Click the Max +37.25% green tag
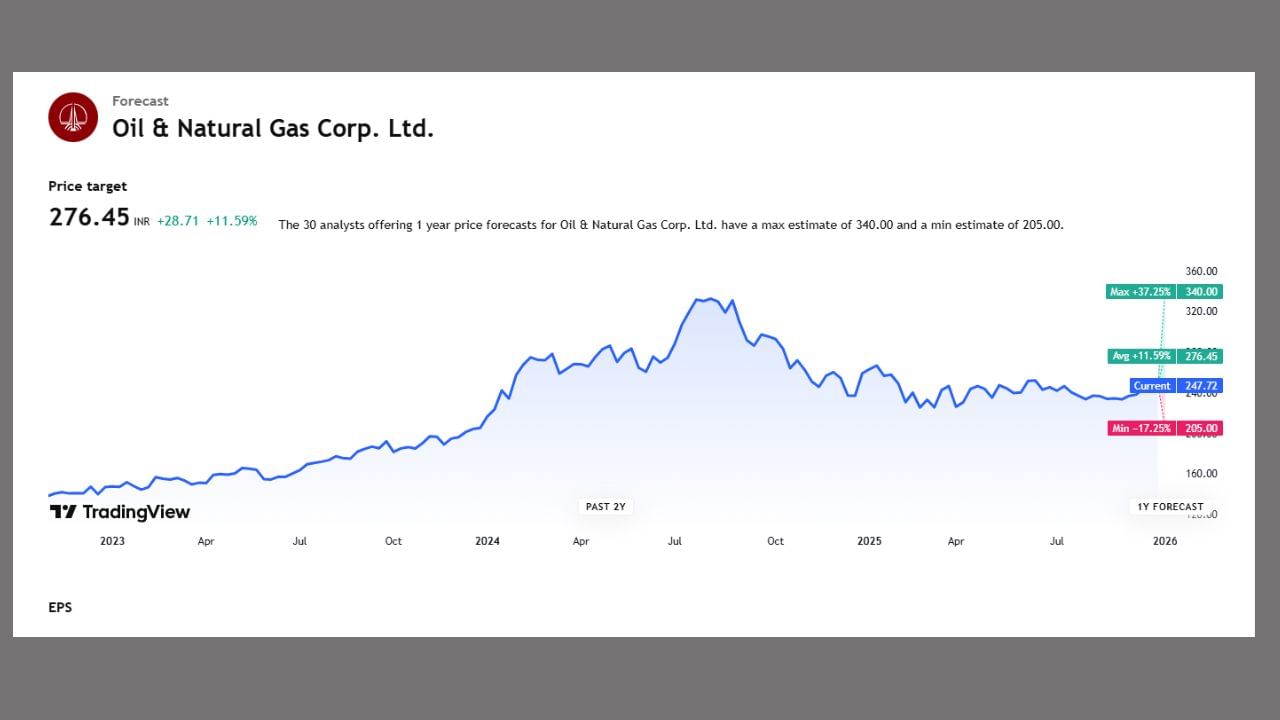Image resolution: width=1280 pixels, height=720 pixels. click(x=1139, y=292)
